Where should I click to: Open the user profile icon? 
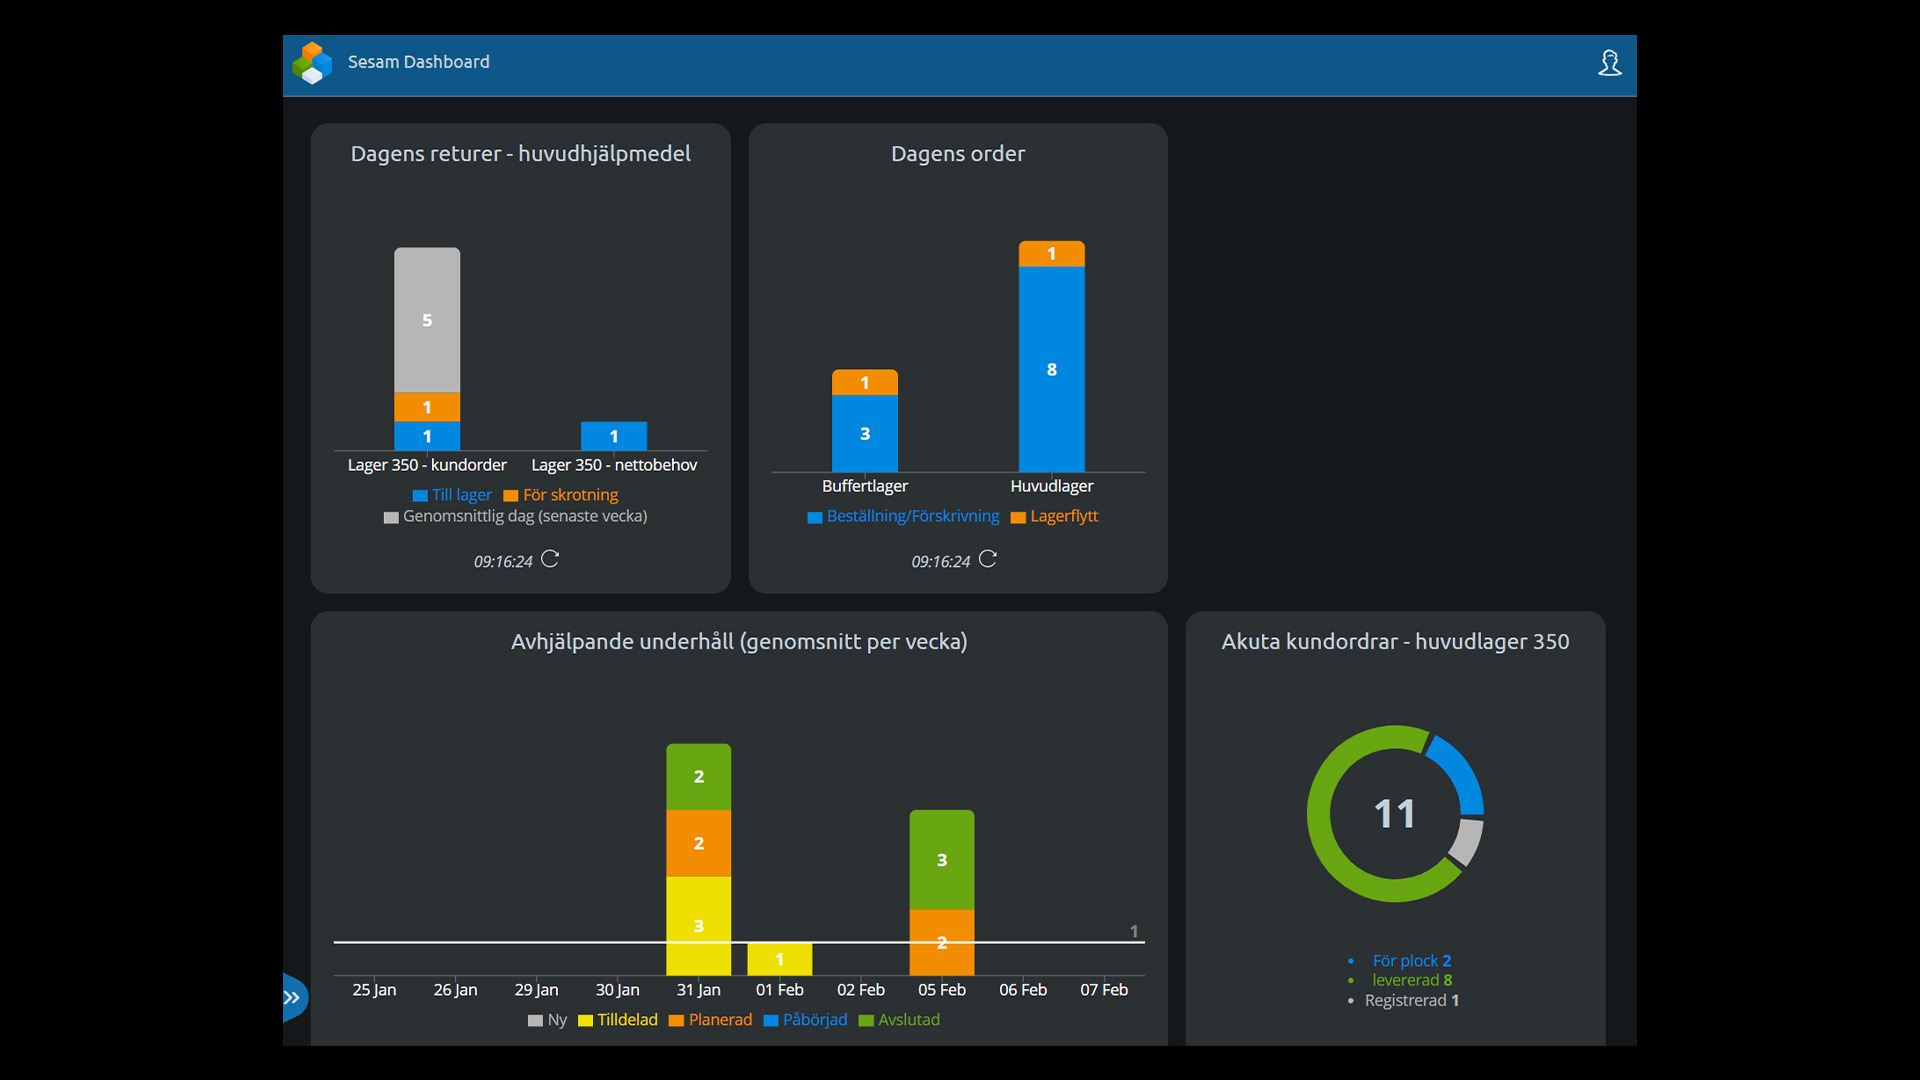[x=1609, y=63]
